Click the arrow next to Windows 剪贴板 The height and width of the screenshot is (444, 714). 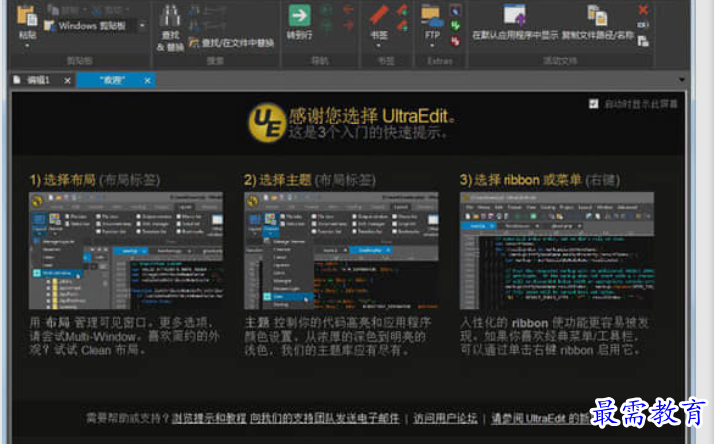[142, 26]
